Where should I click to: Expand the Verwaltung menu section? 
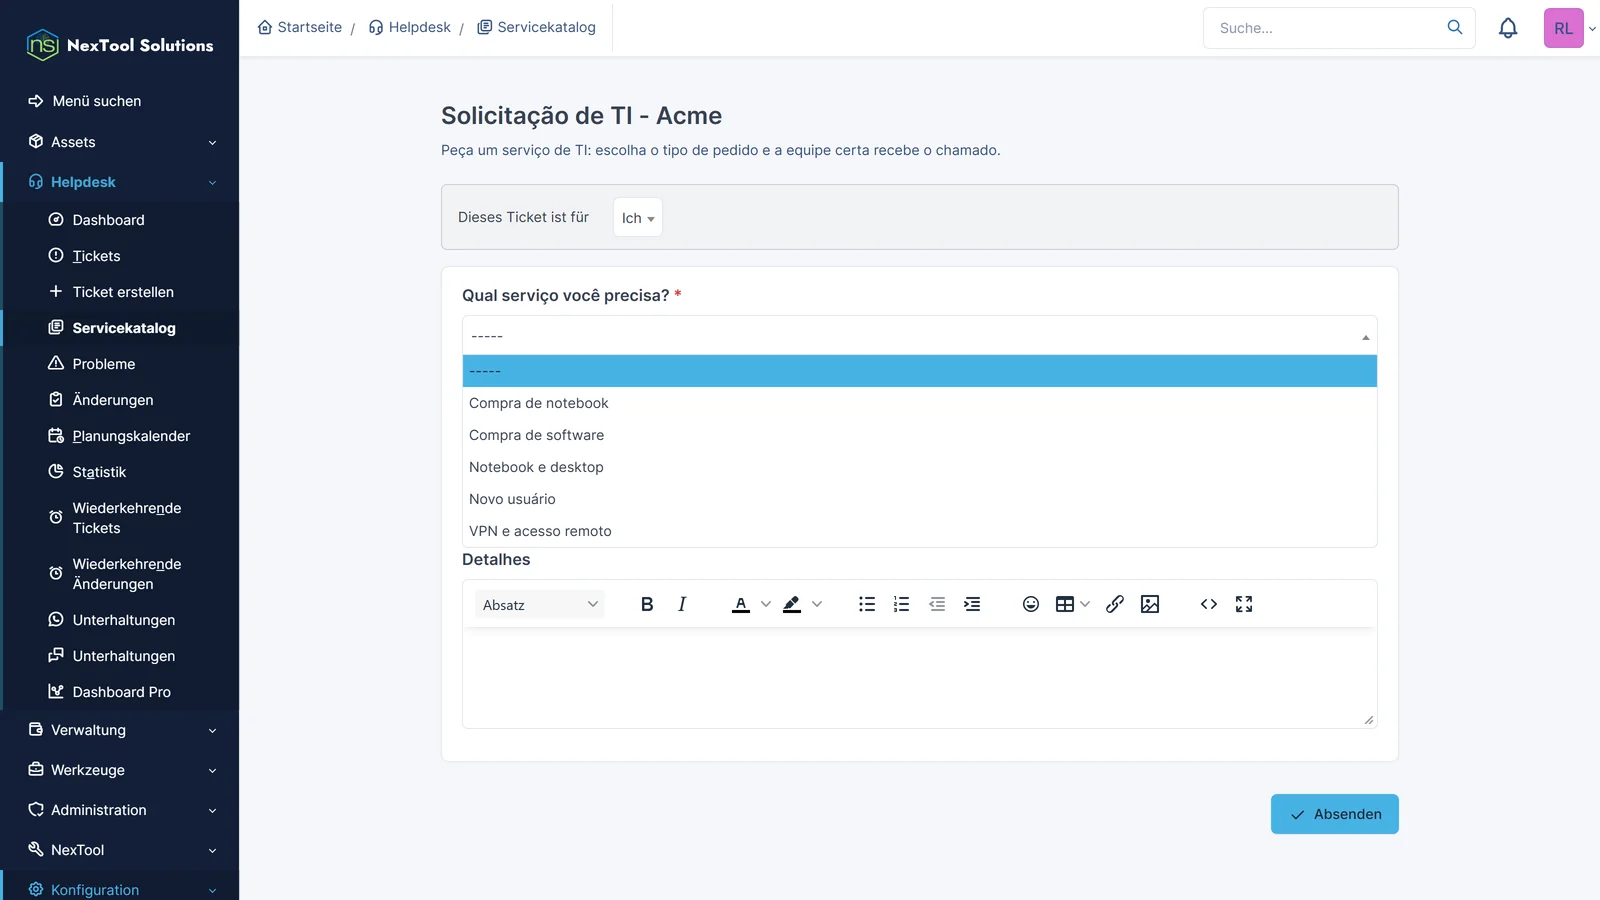click(120, 730)
